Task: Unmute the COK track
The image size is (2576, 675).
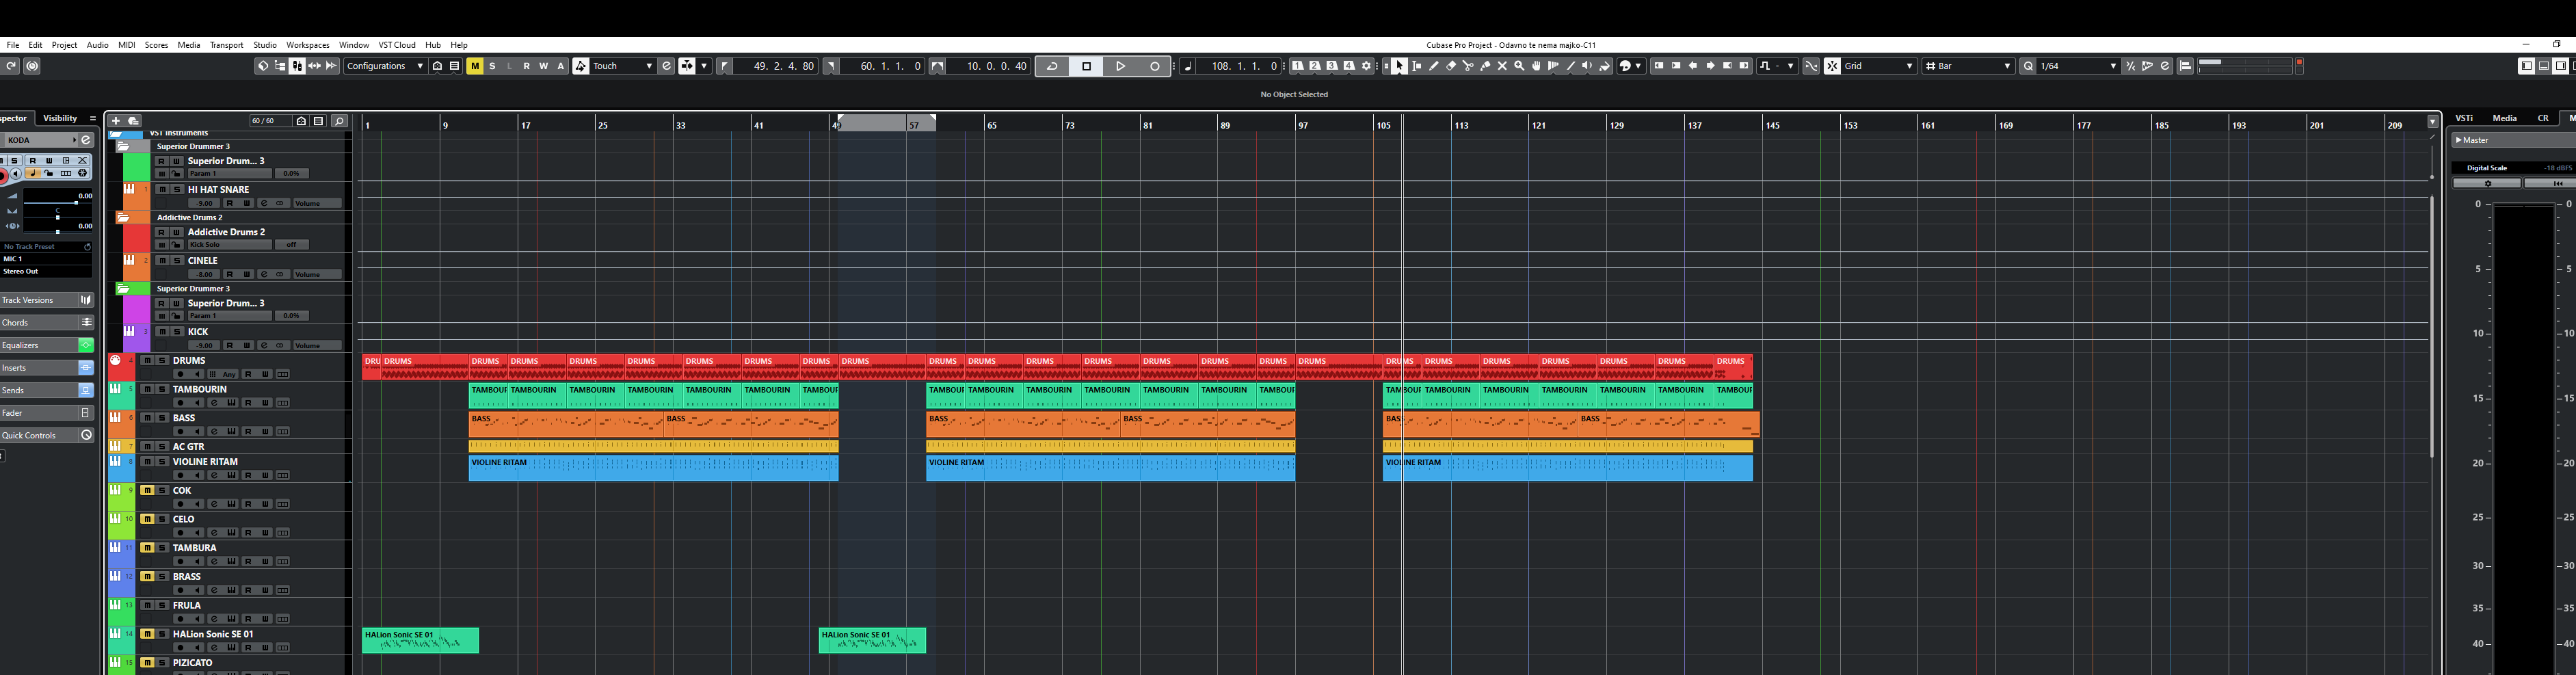Action: tap(147, 490)
